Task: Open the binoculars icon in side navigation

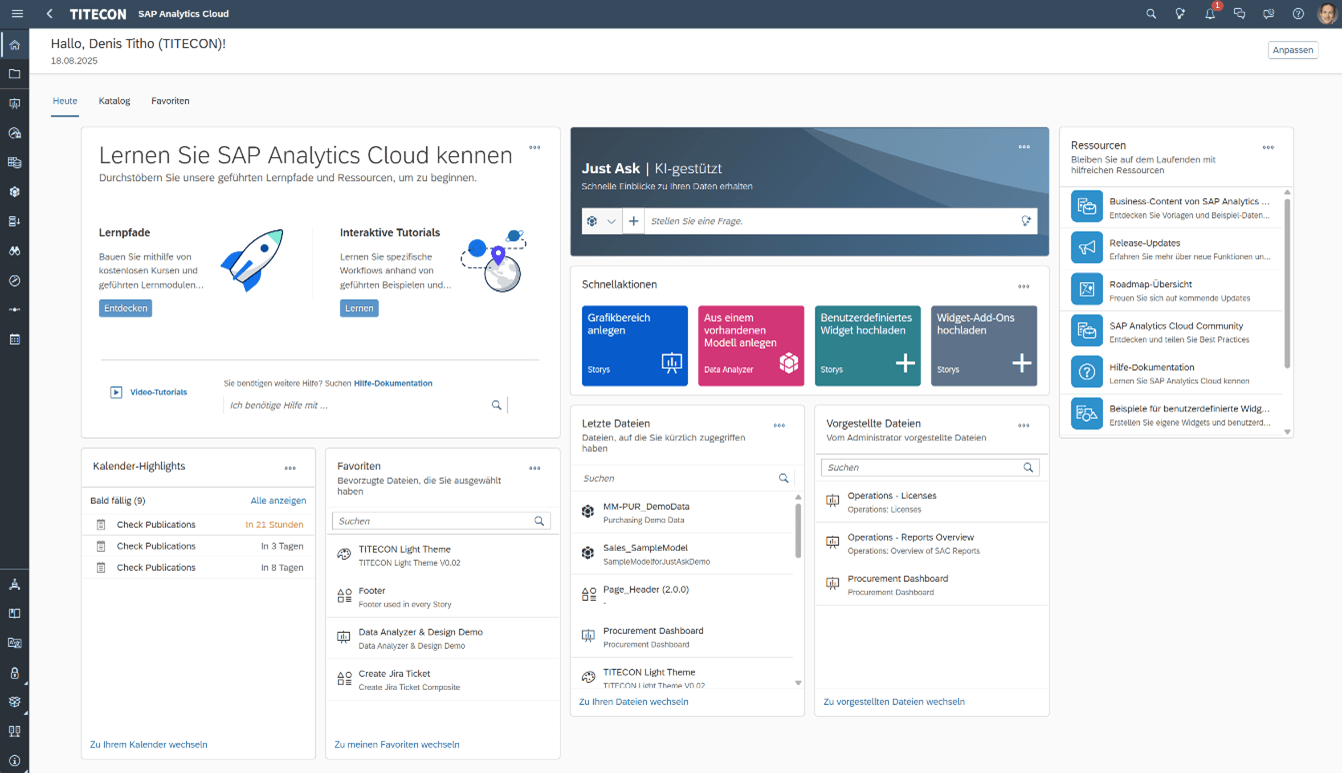Action: tap(14, 251)
